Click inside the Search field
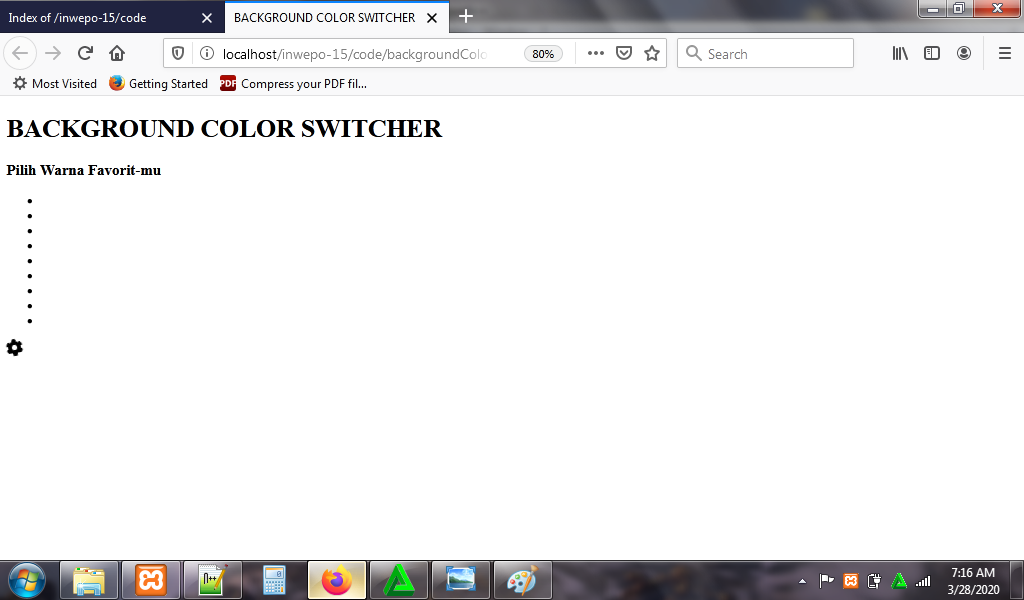The height and width of the screenshot is (600, 1024). click(765, 54)
